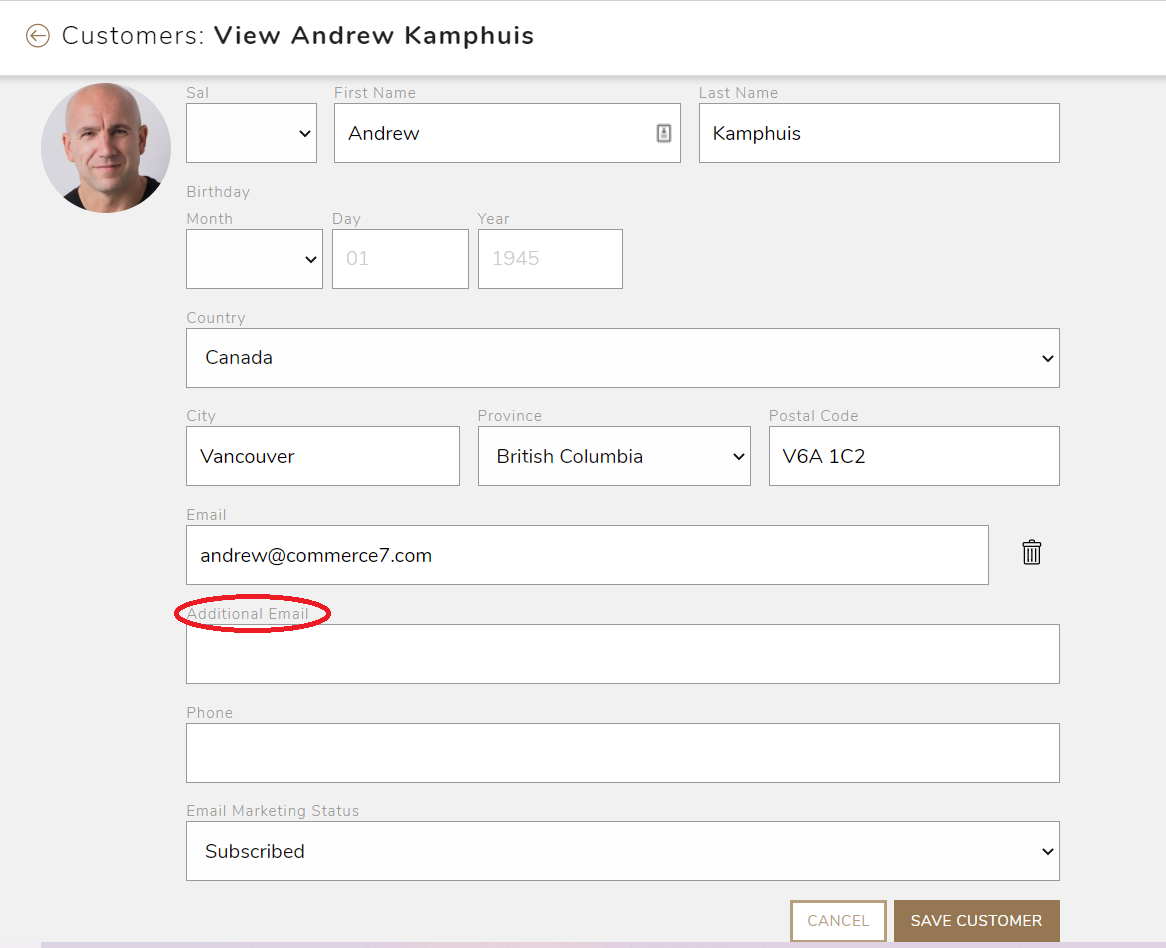The width and height of the screenshot is (1166, 948).
Task: Click the Postal Code field showing V6A 1C2
Action: click(913, 455)
